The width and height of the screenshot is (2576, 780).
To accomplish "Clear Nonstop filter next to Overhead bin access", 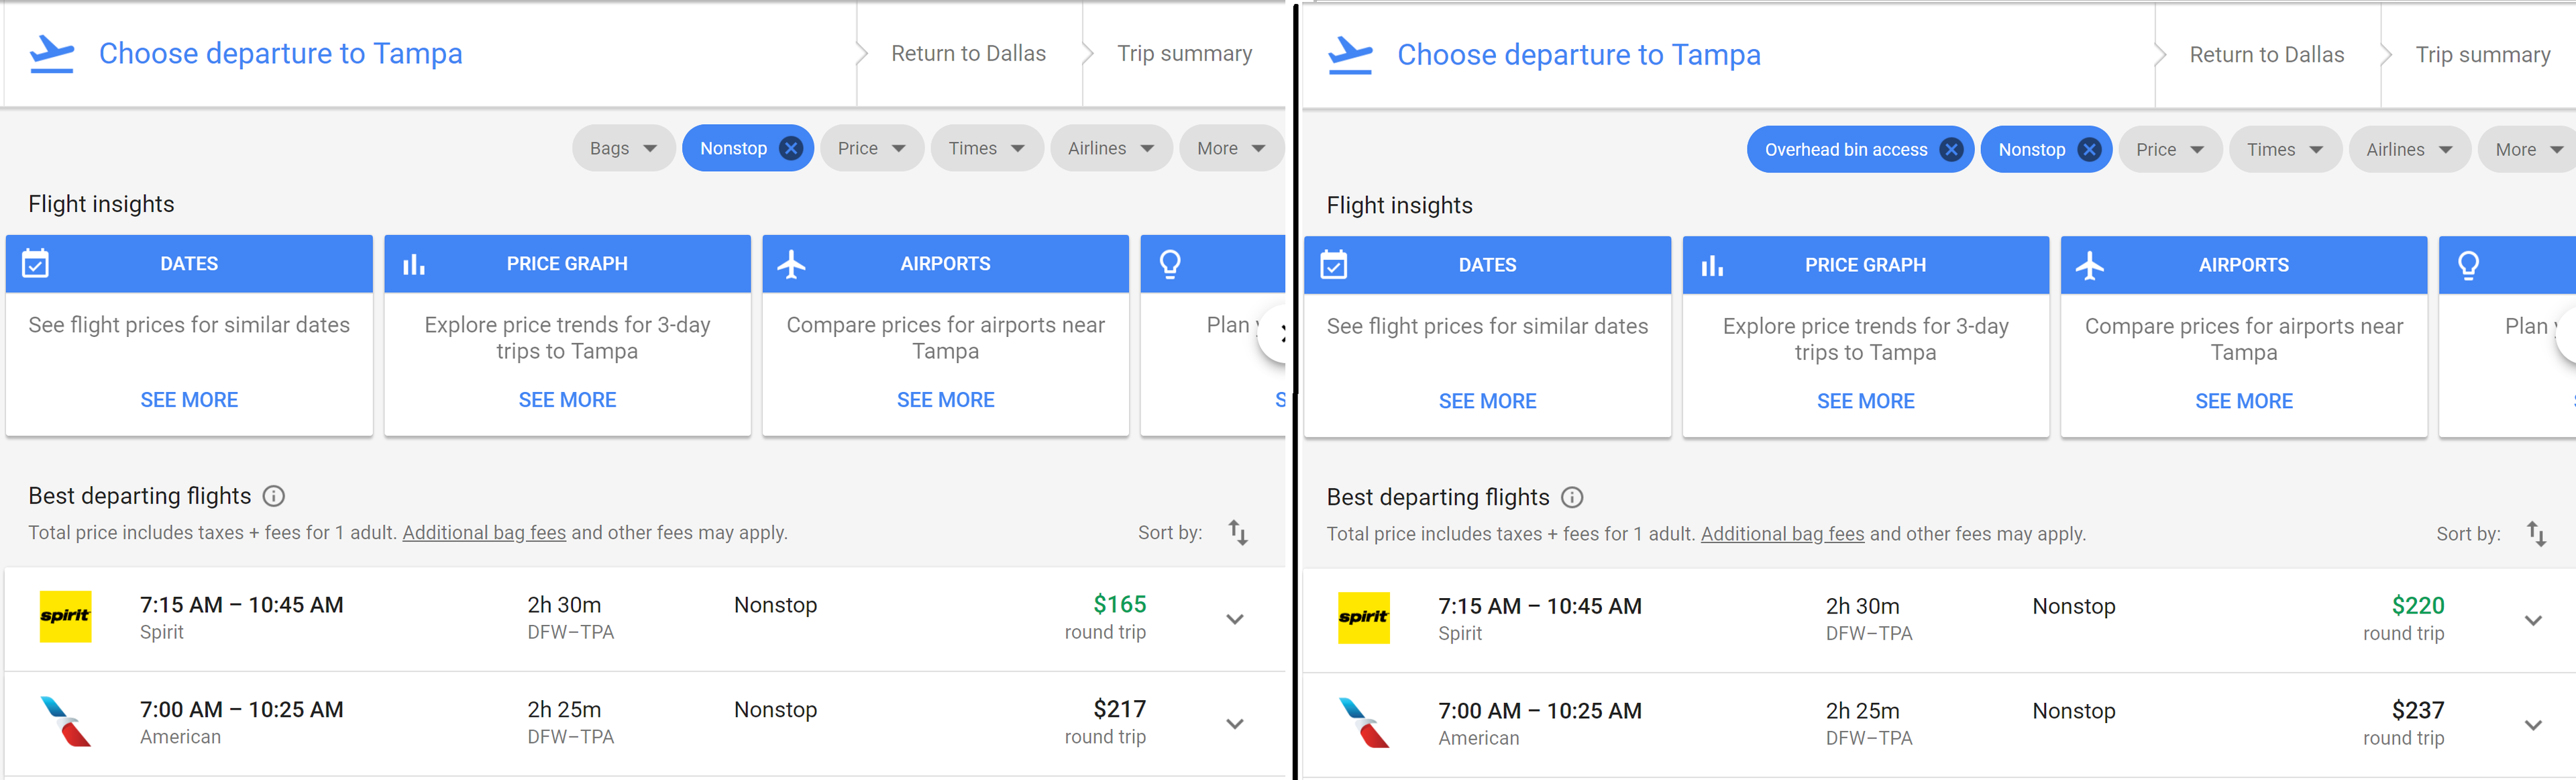I will (2089, 150).
